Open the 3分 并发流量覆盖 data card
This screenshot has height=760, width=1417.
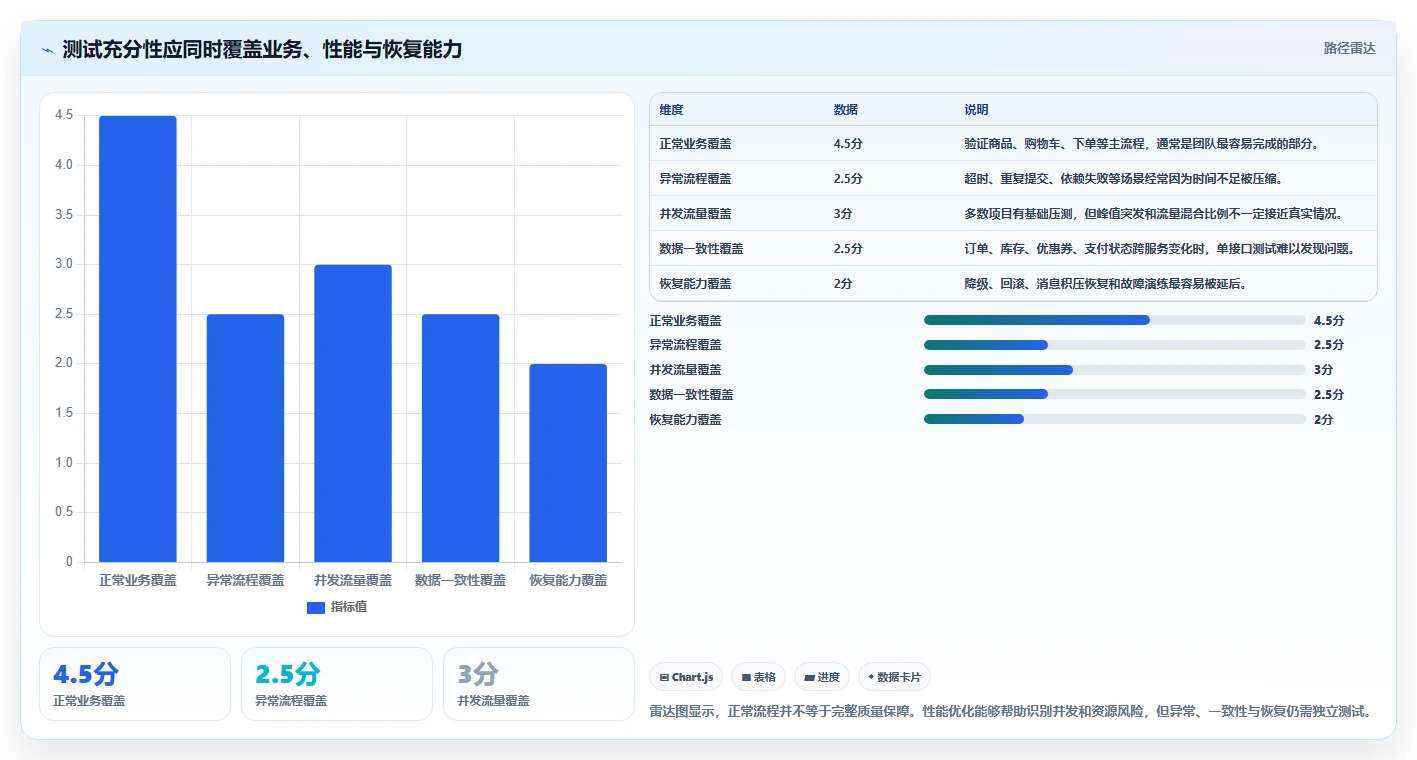[x=539, y=684]
